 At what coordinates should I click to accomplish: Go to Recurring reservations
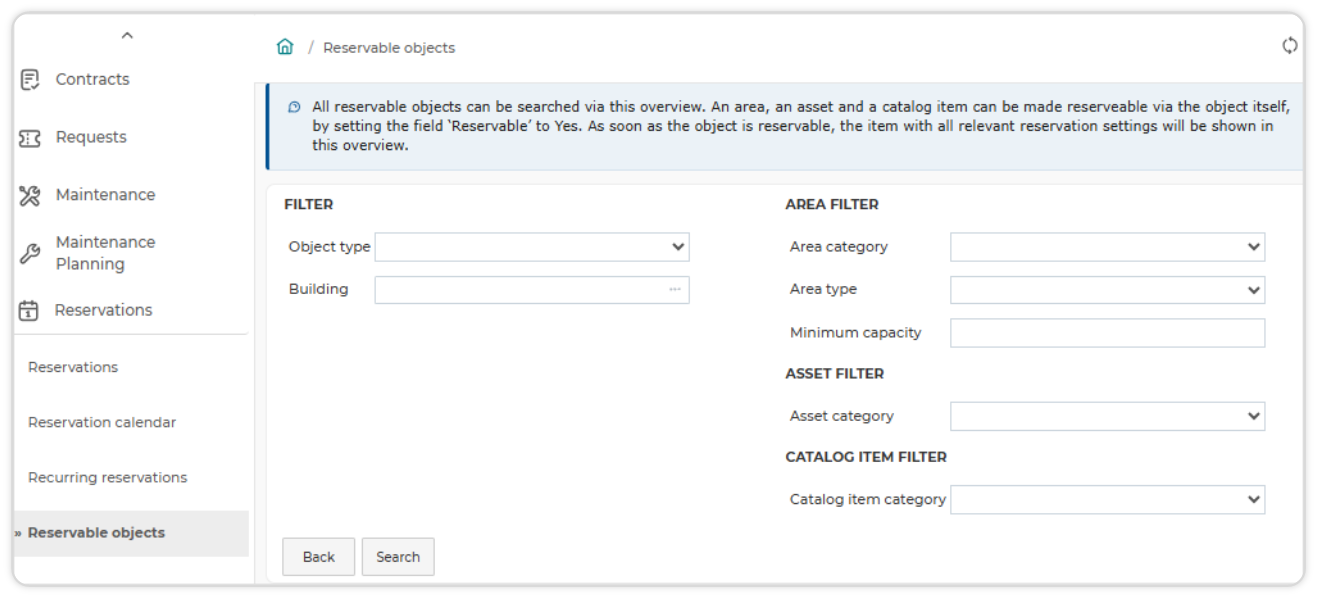107,477
